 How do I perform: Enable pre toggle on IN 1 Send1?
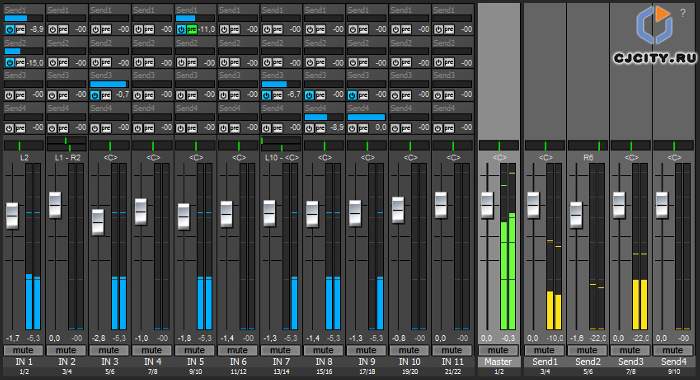(20, 29)
